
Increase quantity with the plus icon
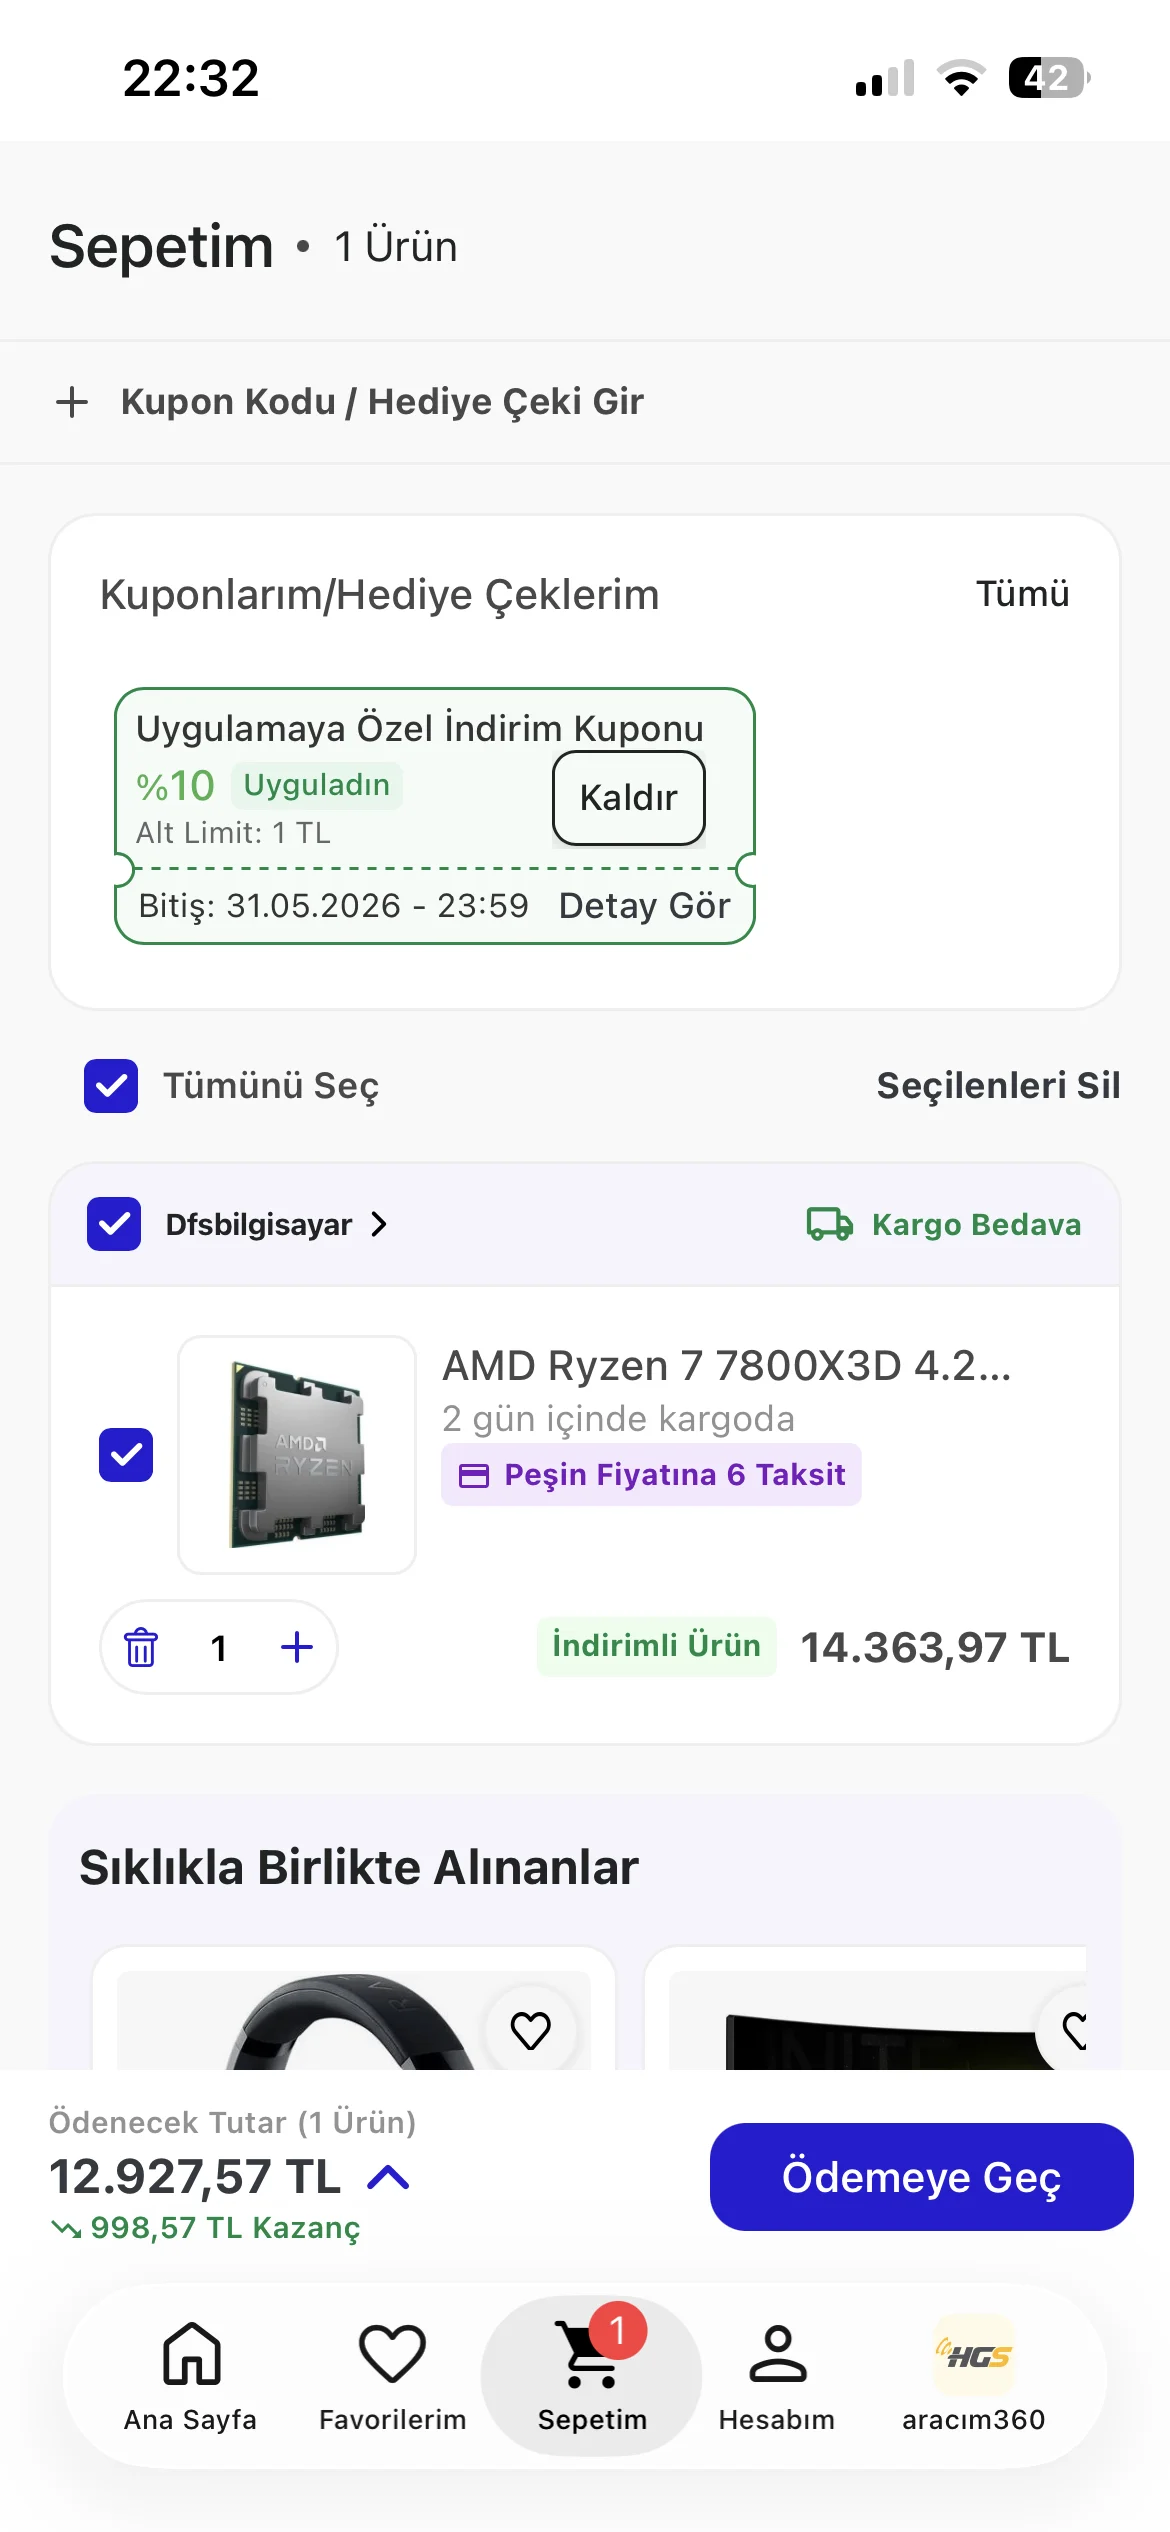click(x=297, y=1647)
